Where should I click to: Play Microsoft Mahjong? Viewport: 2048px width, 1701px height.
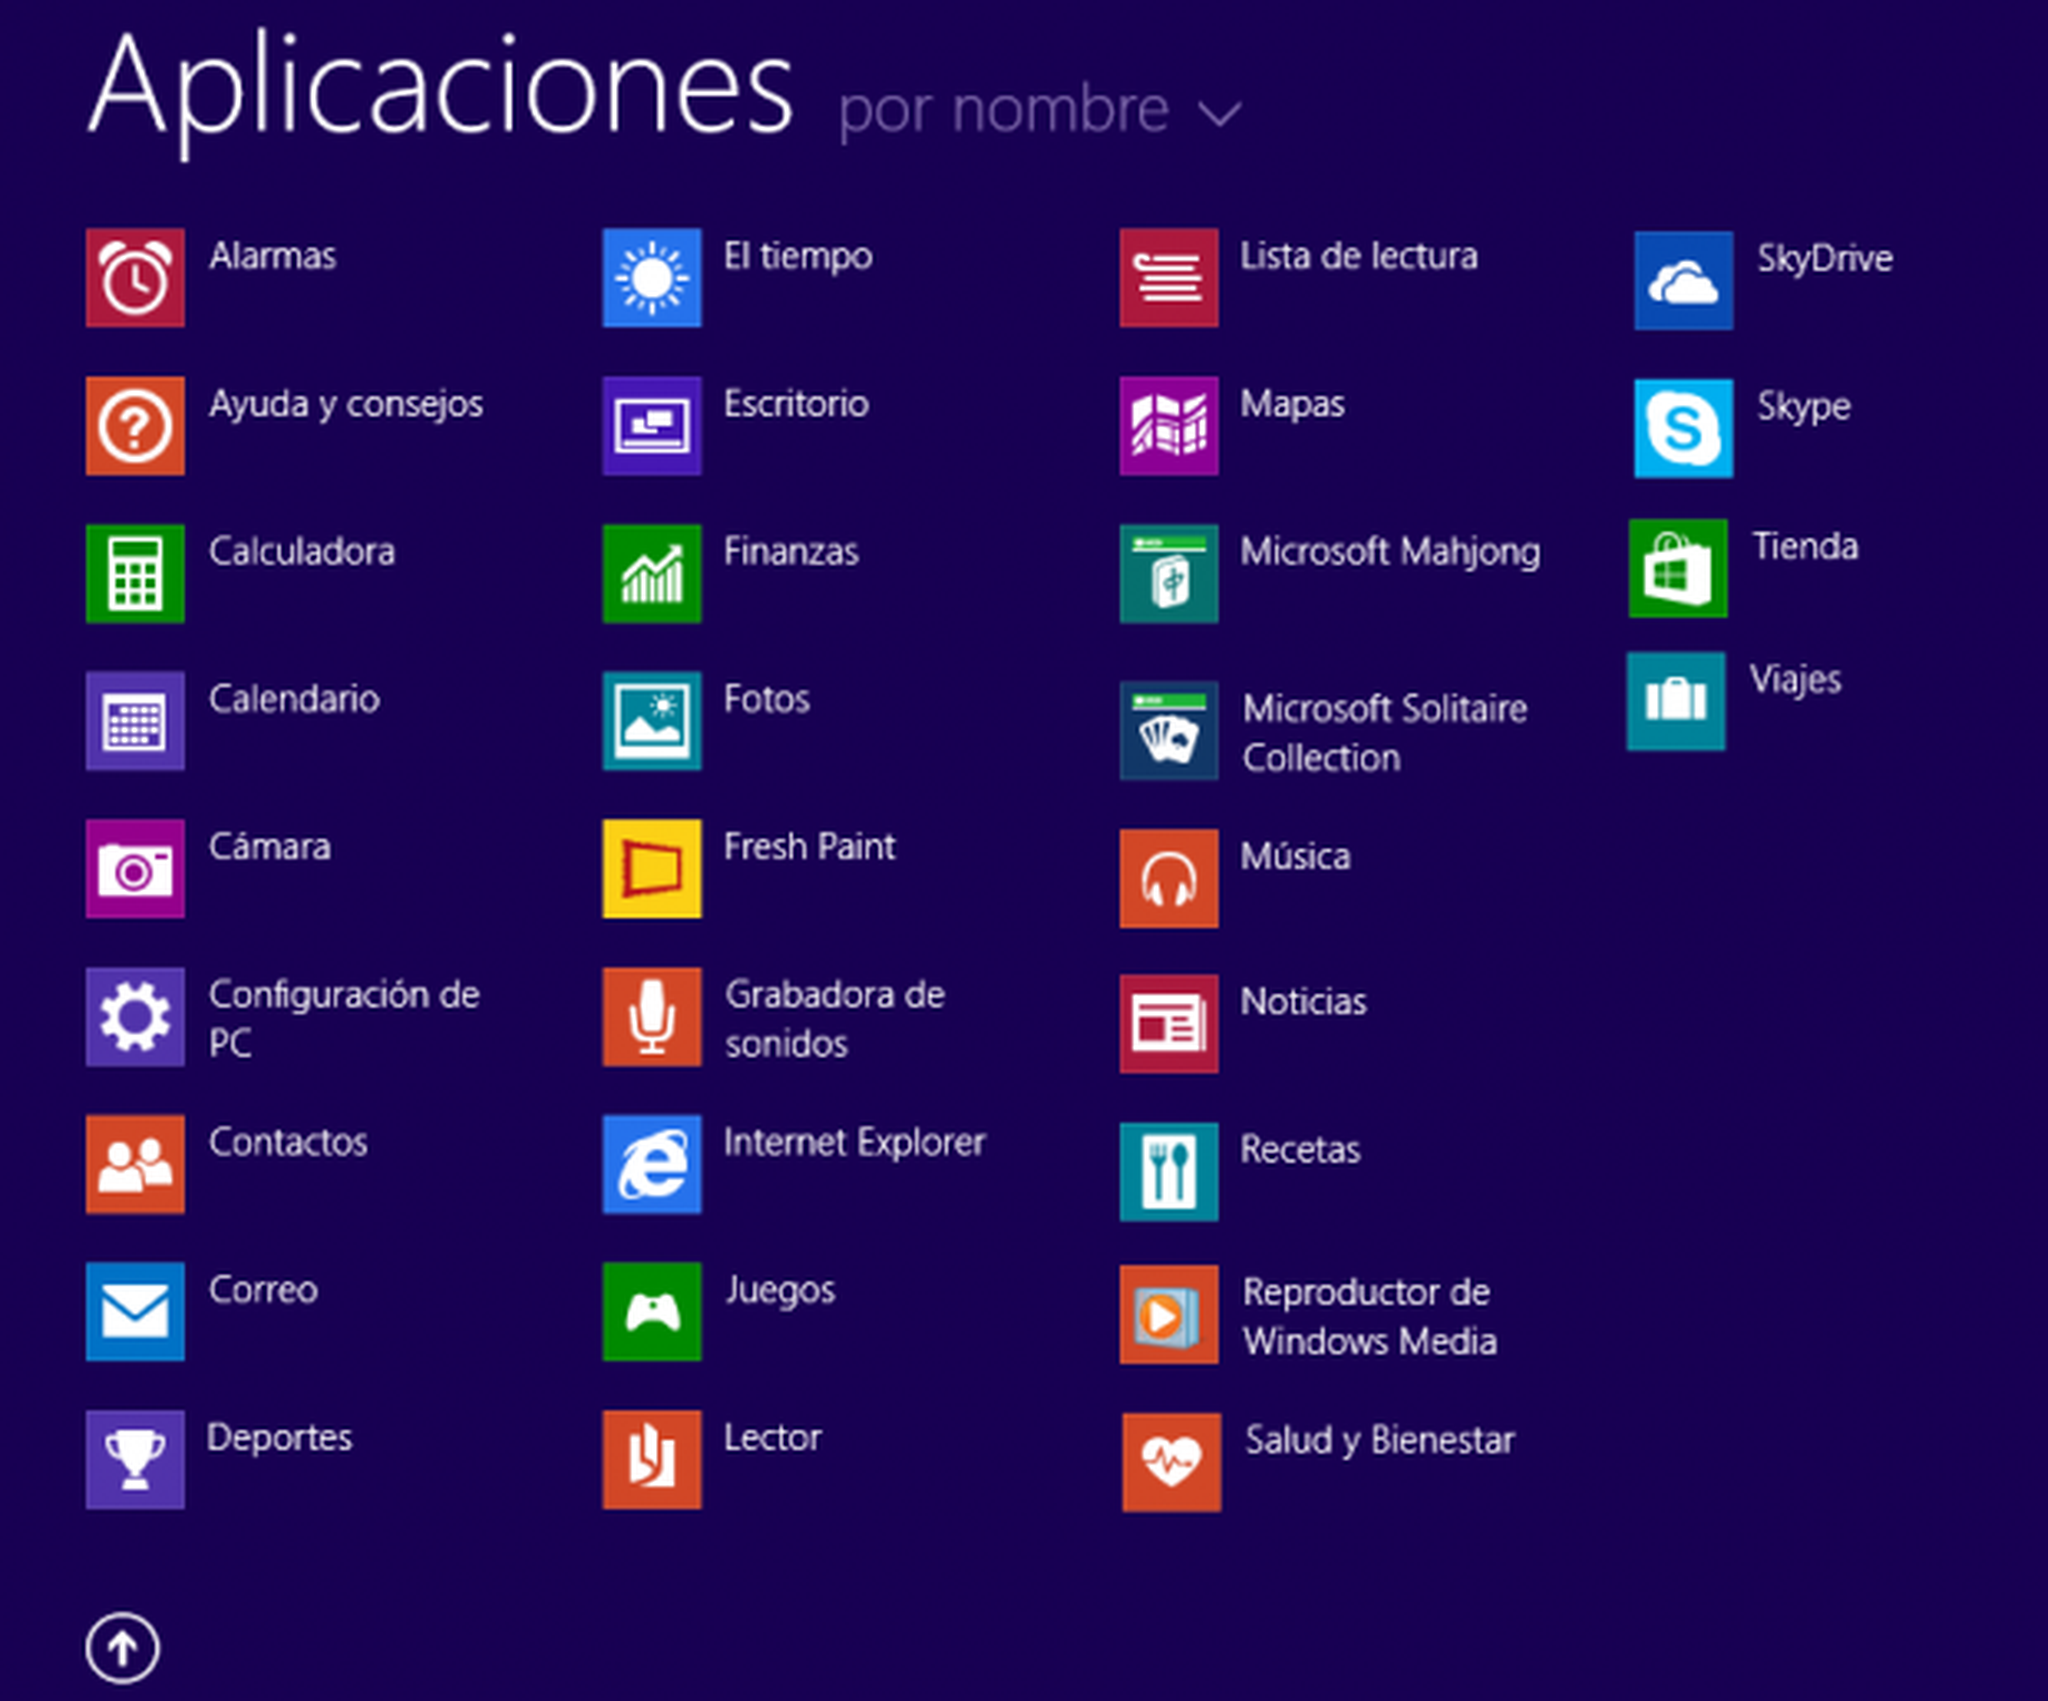pos(1168,571)
